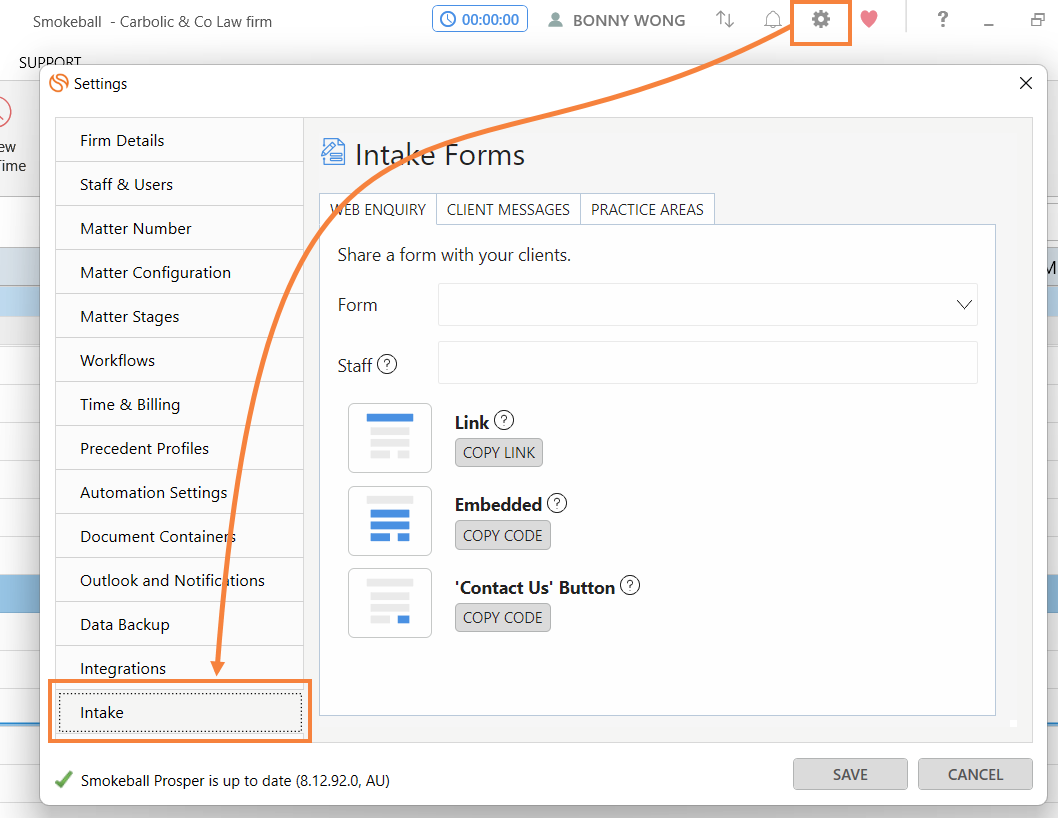
Task: Click the SAVE button
Action: [850, 774]
